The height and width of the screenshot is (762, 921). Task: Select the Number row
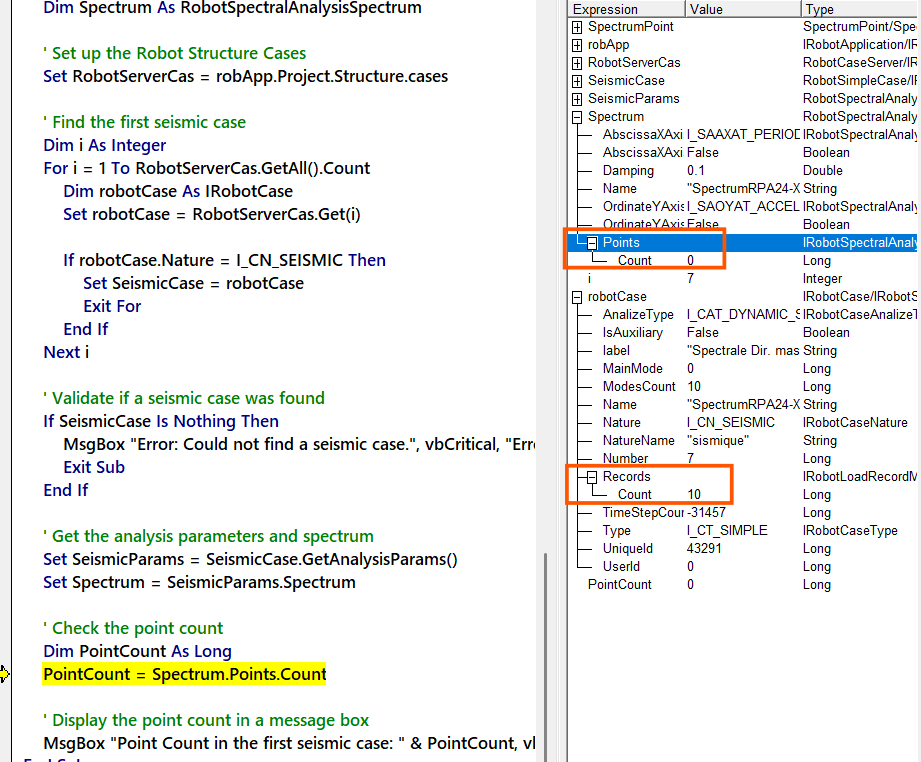coord(742,459)
